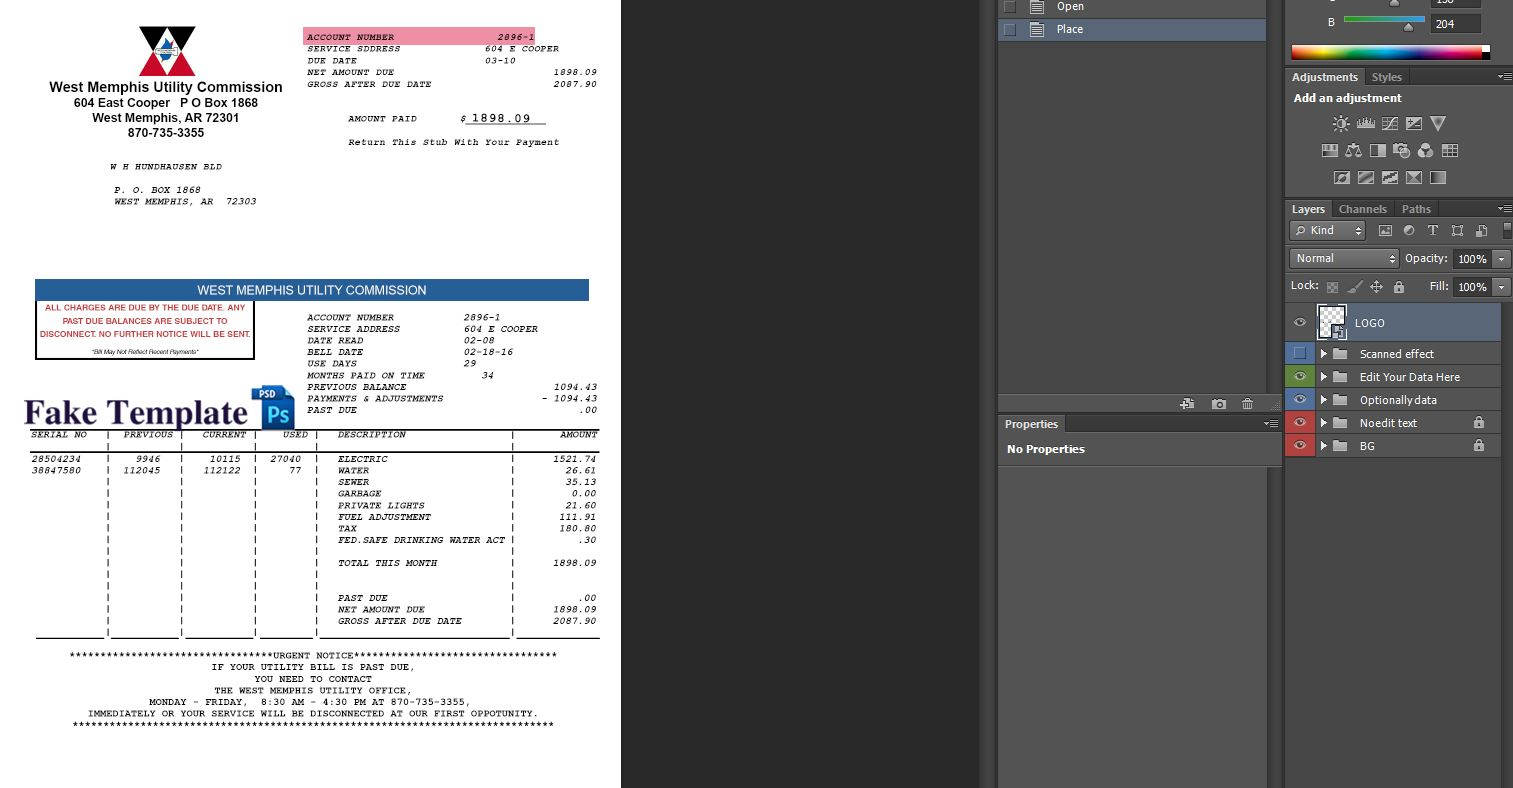Add a Black & White adjustment

coord(1378,150)
